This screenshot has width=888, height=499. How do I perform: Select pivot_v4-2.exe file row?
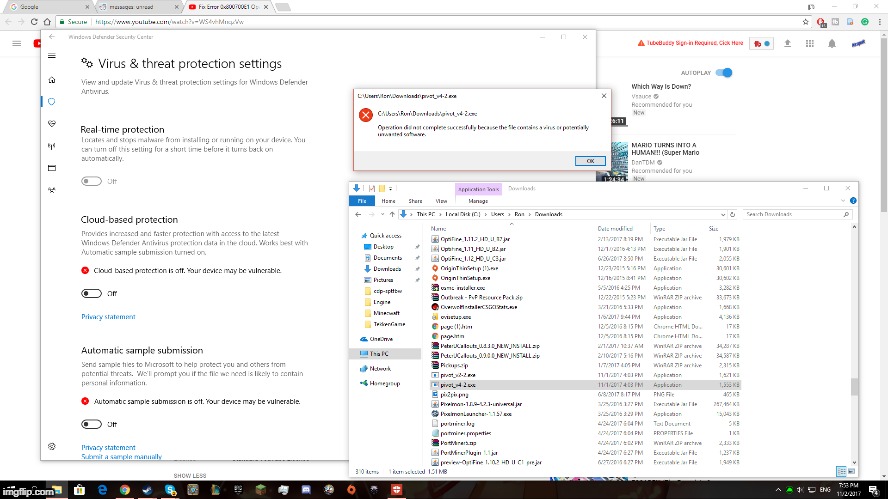coord(585,385)
